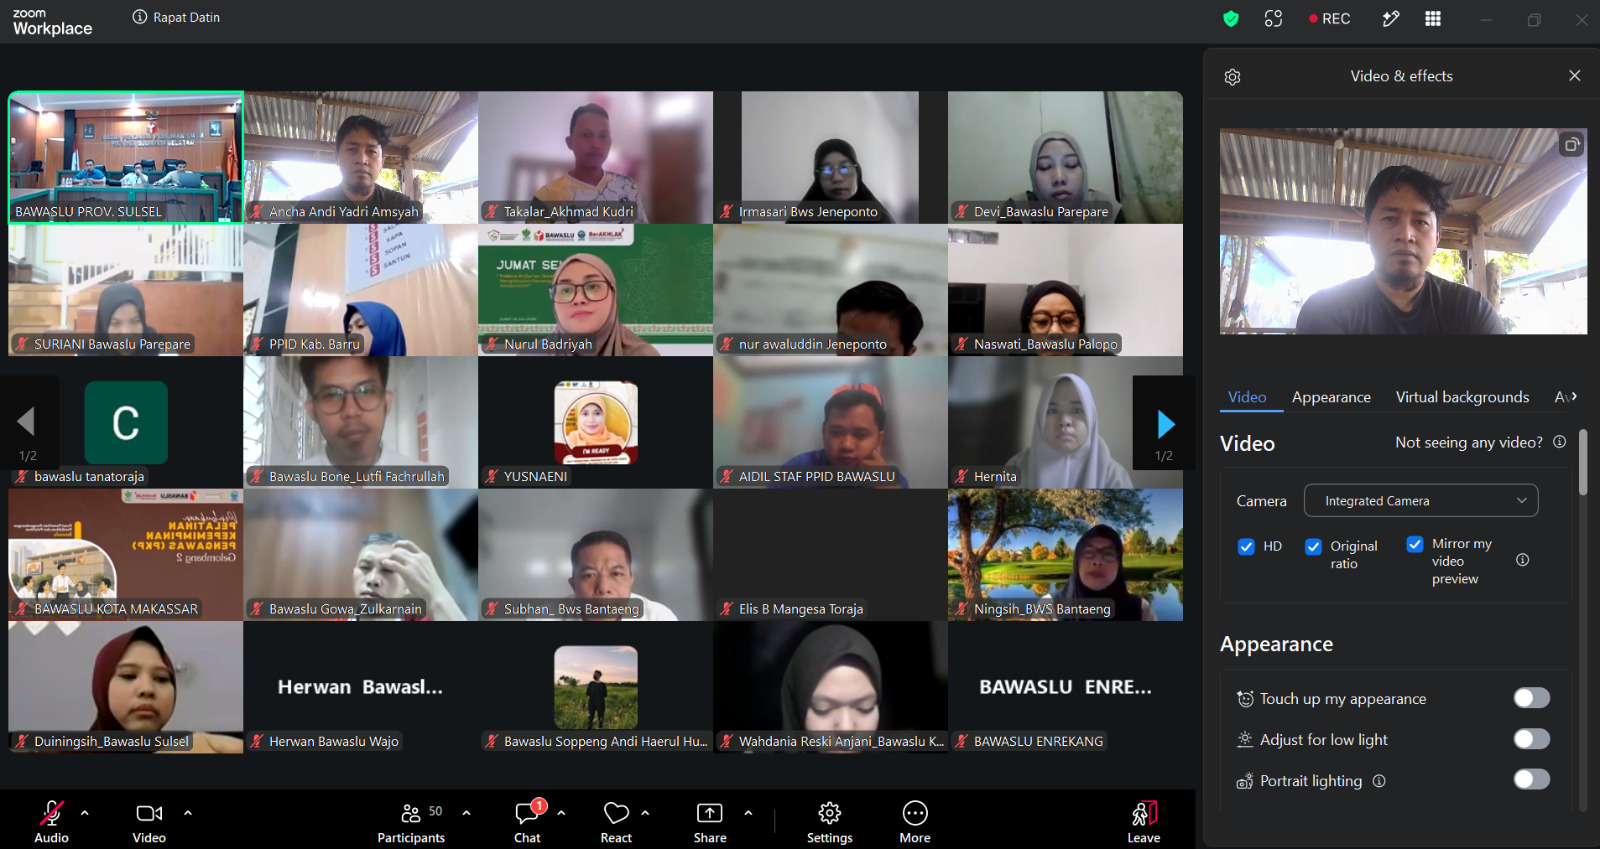This screenshot has height=849, width=1600.
Task: Toggle the Original ratio checkbox
Action: 1313,546
